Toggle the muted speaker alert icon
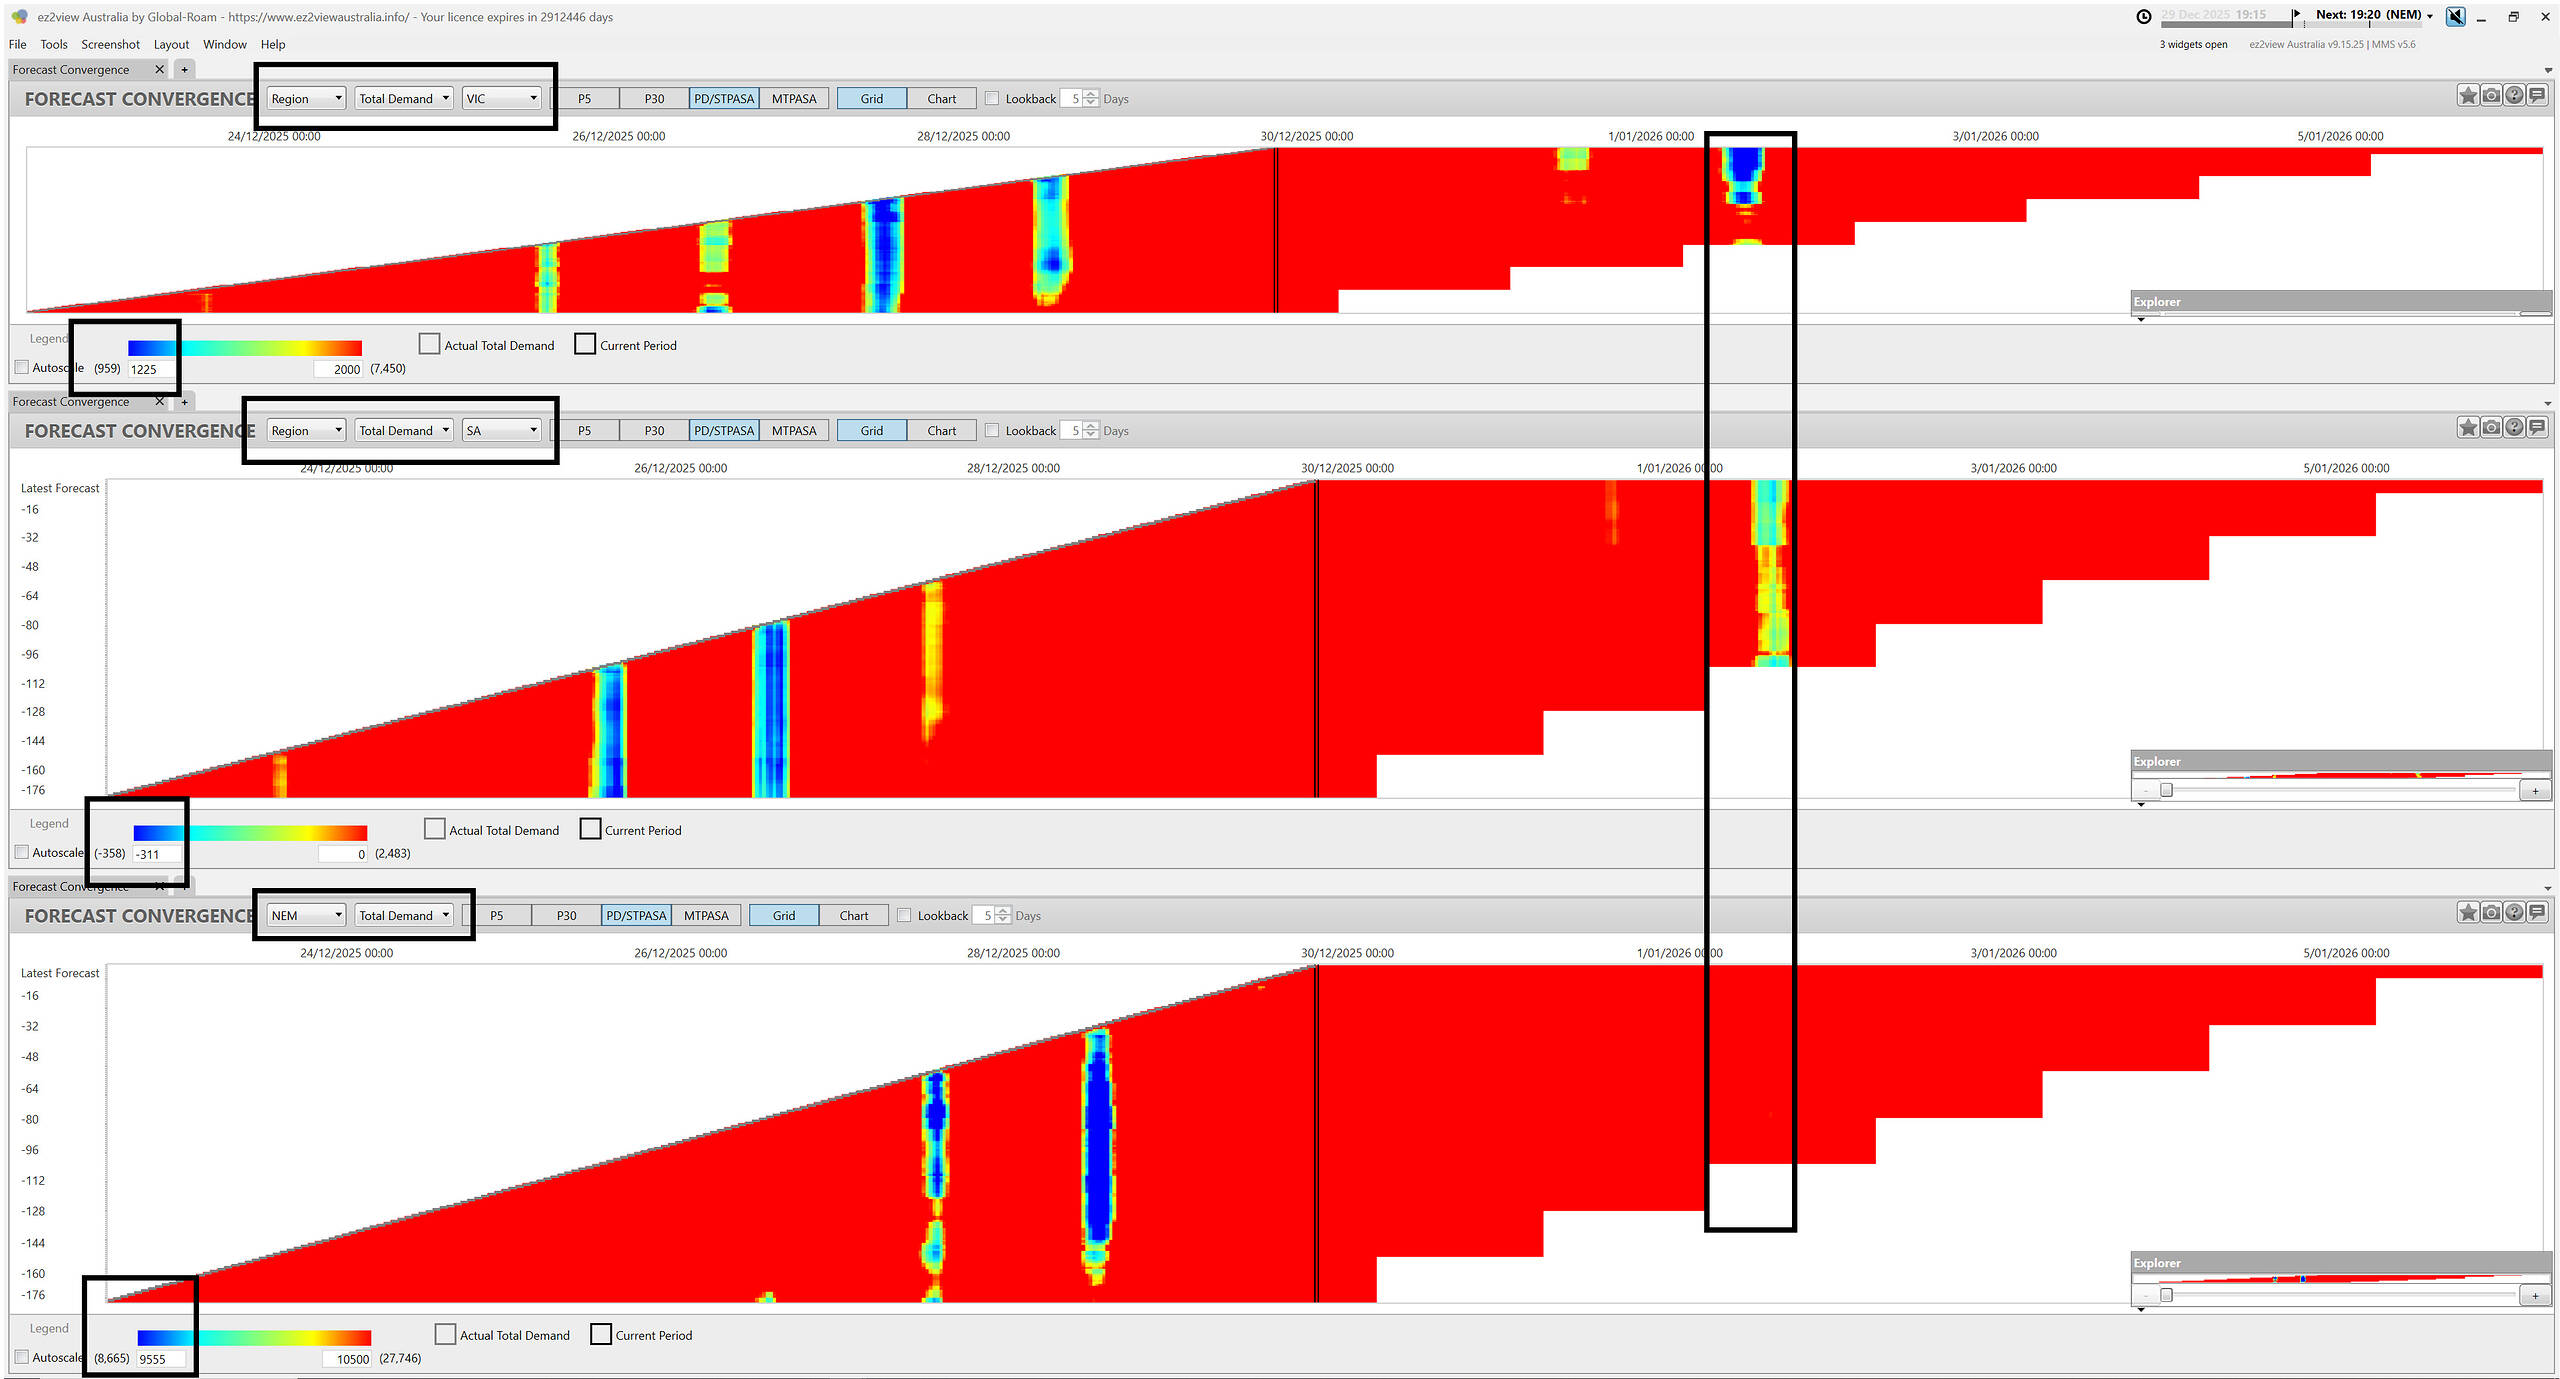The image size is (2560, 1379). tap(2455, 16)
